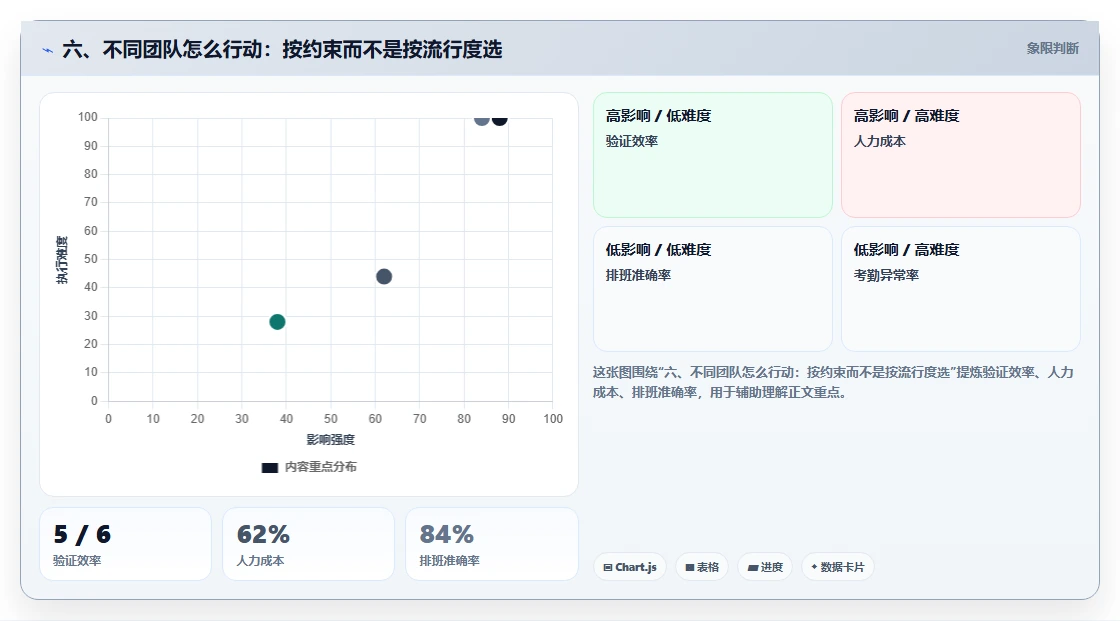Toggle the 内容重点分布 legend swatch
This screenshot has height=621, width=1120.
click(269, 467)
